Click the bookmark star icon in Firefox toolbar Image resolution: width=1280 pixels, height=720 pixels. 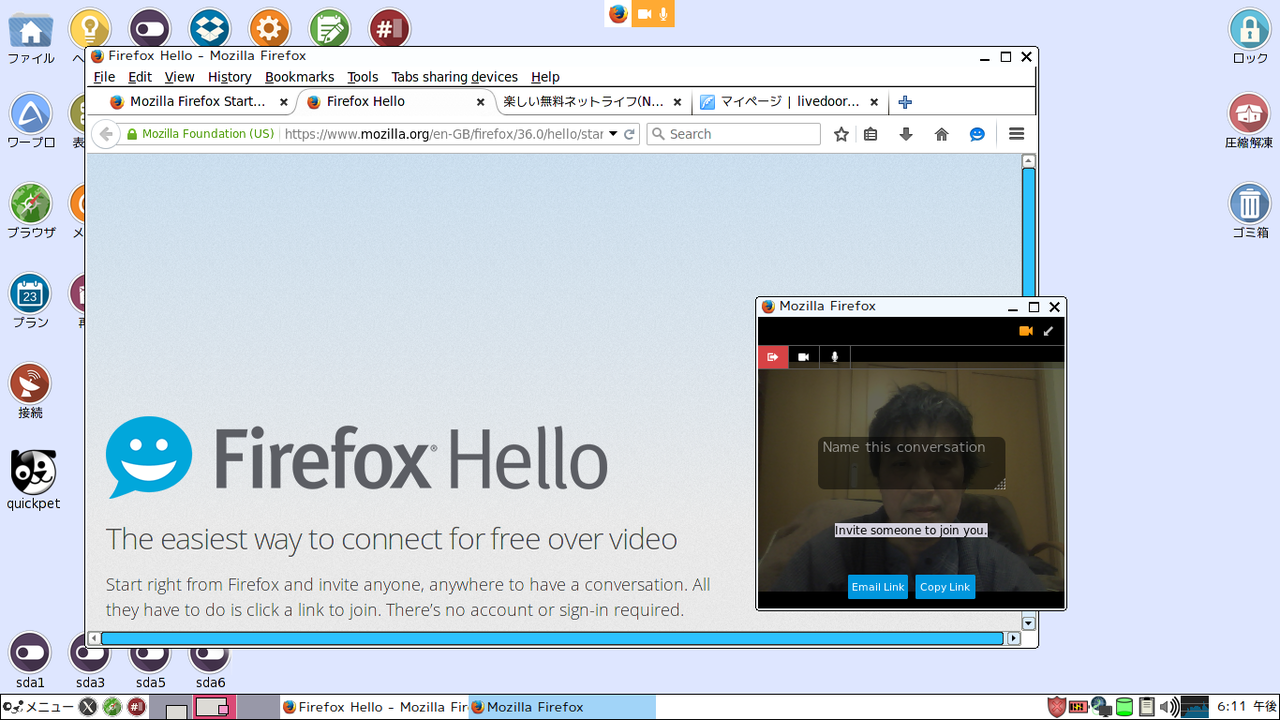tap(841, 134)
